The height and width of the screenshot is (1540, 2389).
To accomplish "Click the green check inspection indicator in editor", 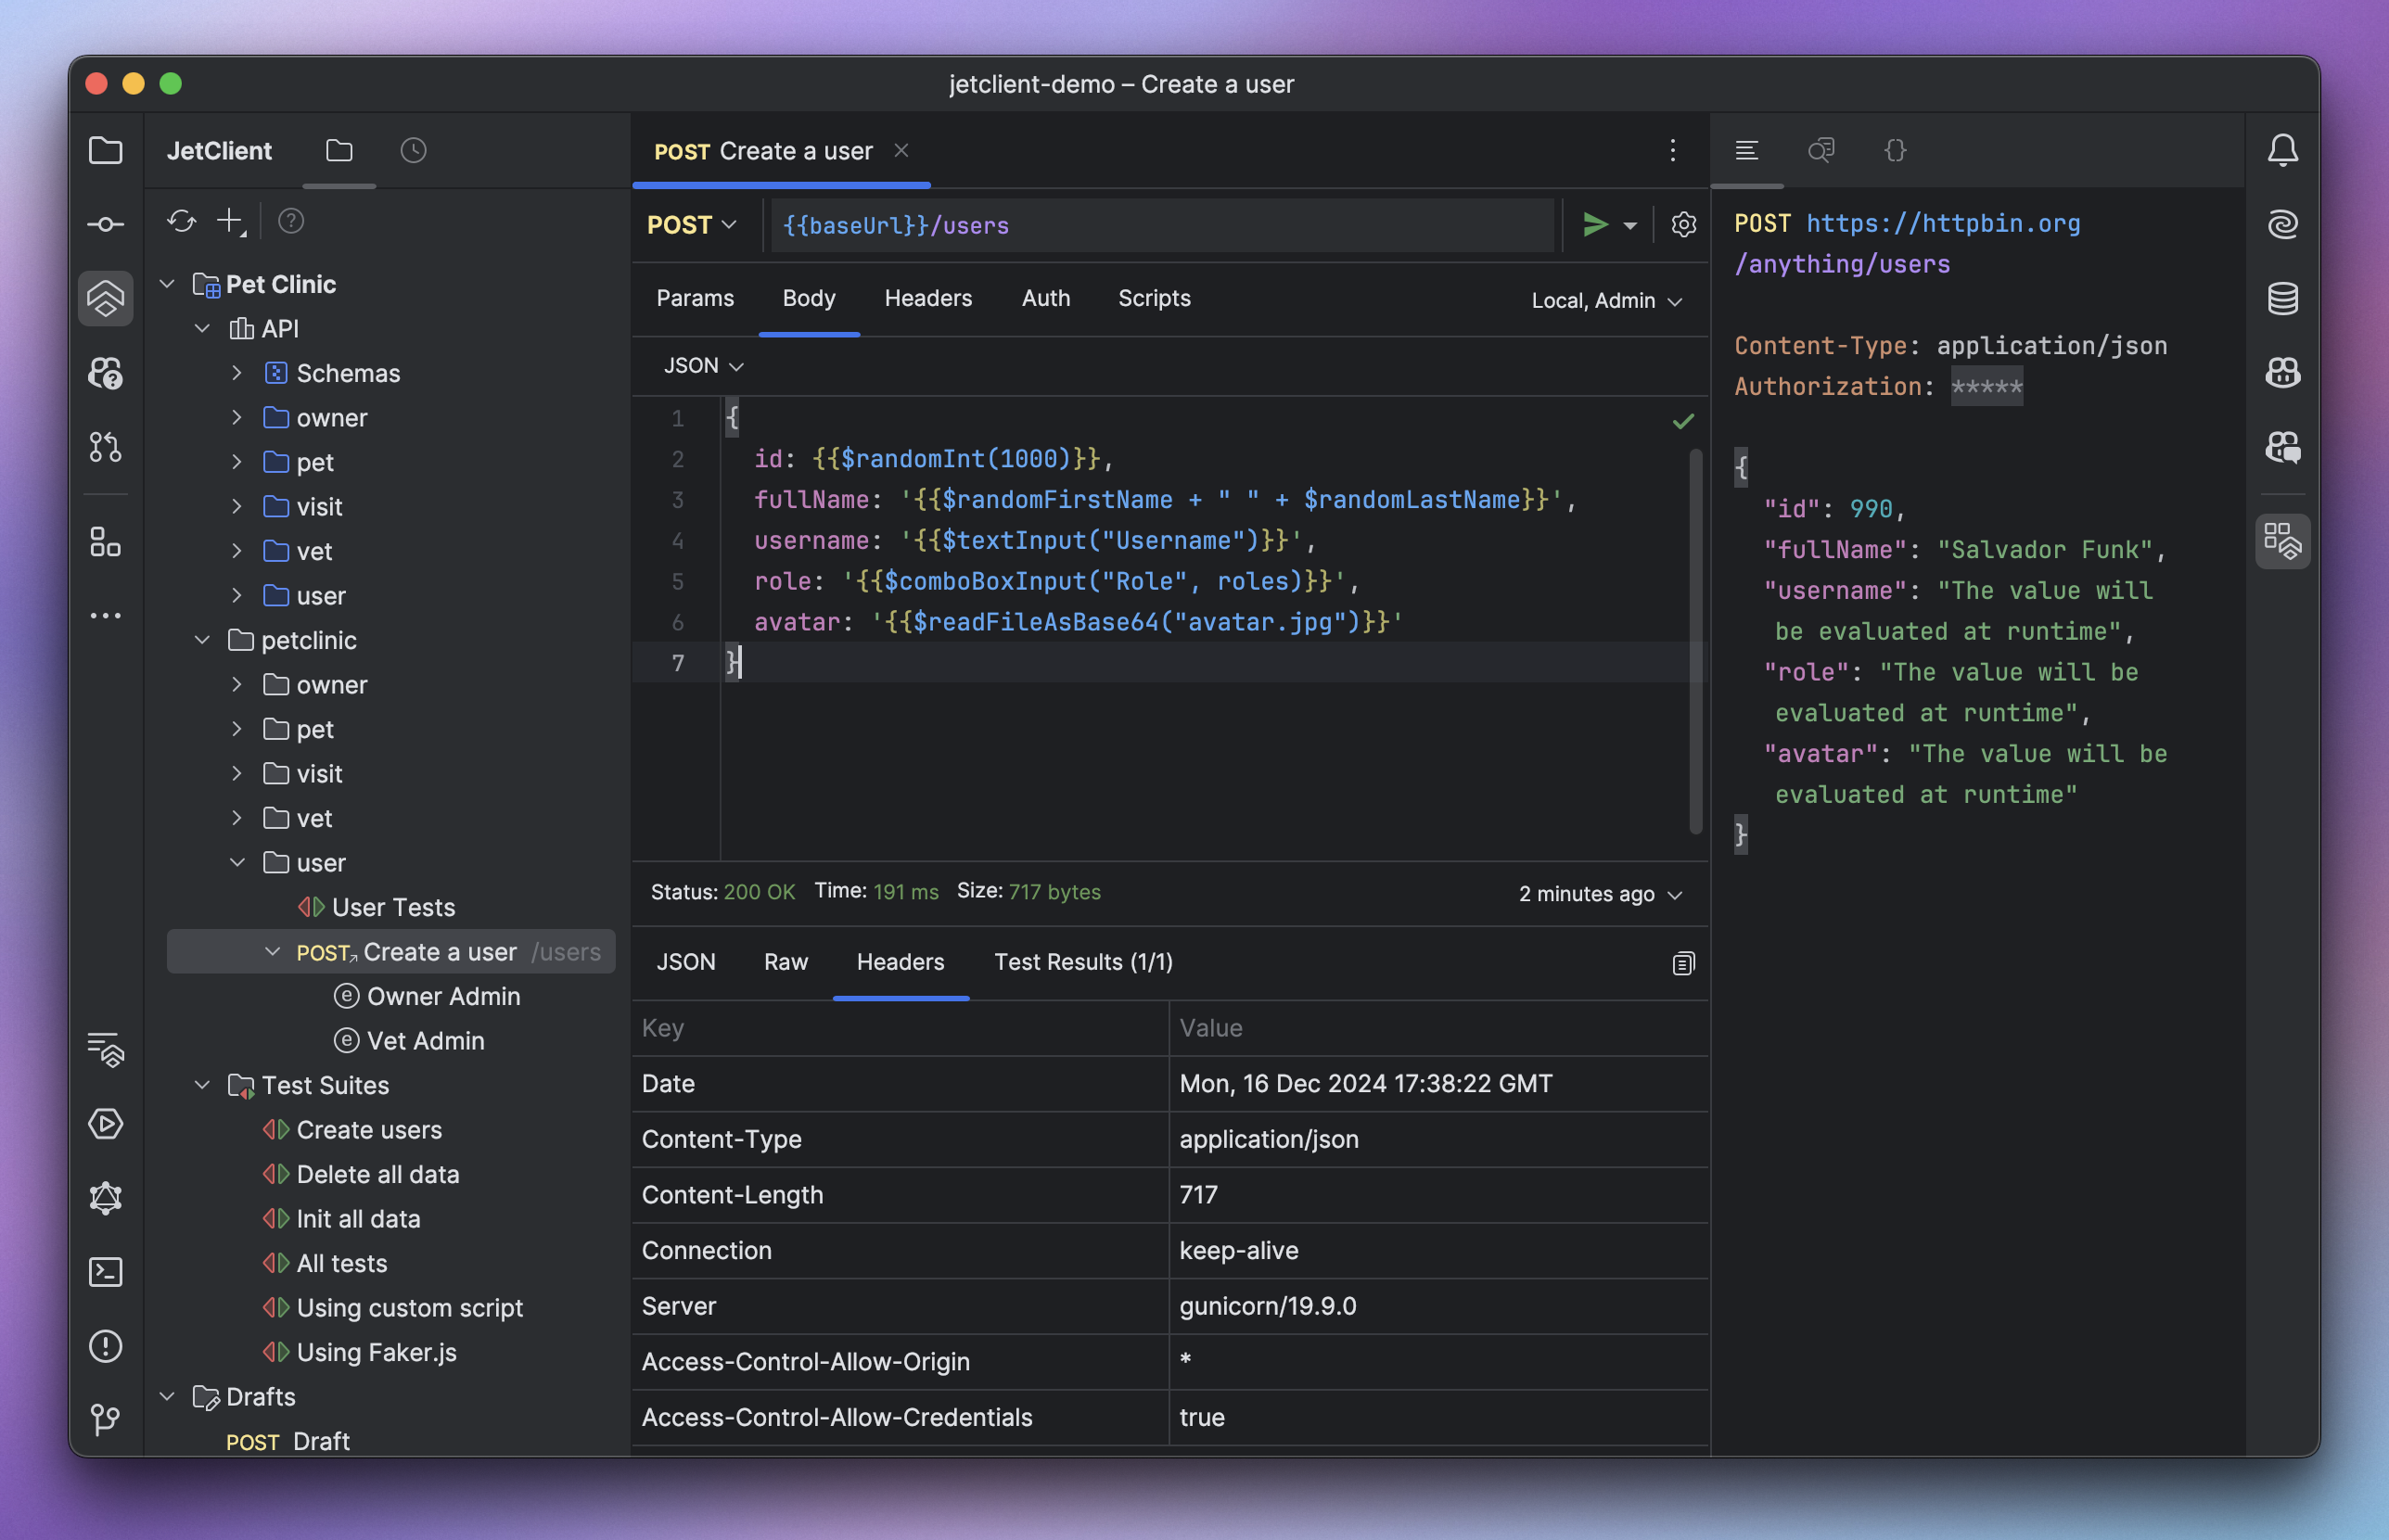I will [1683, 421].
